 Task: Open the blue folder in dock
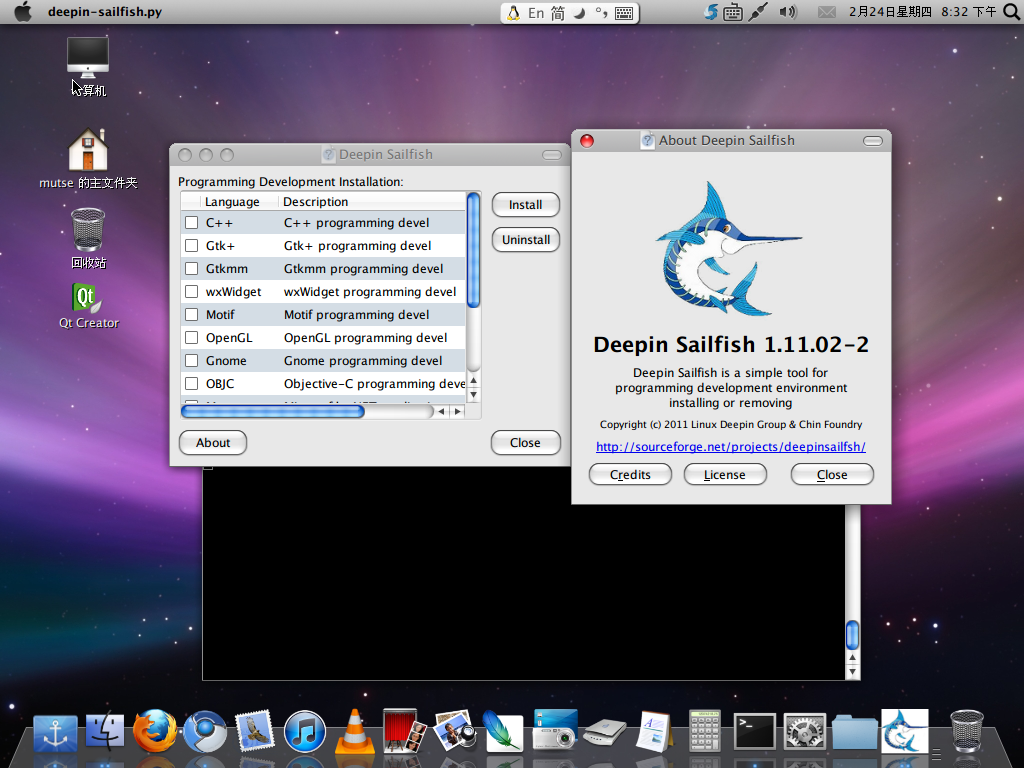click(855, 733)
